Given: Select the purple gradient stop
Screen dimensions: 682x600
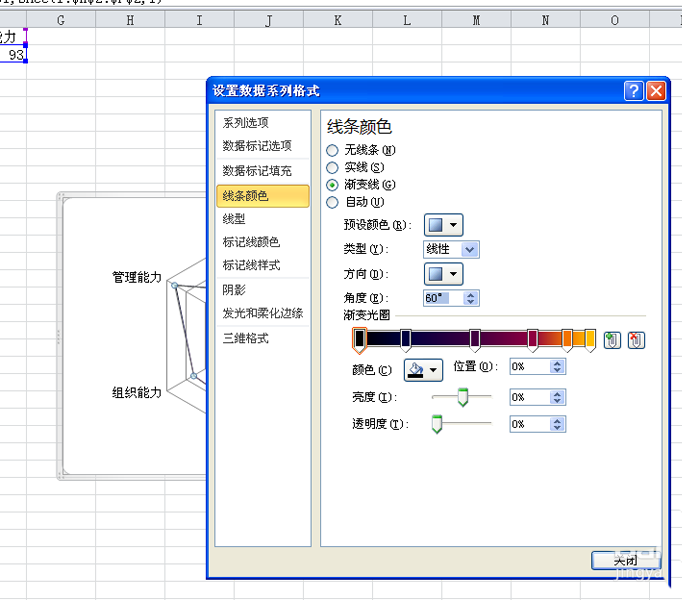Looking at the screenshot, I should point(475,340).
